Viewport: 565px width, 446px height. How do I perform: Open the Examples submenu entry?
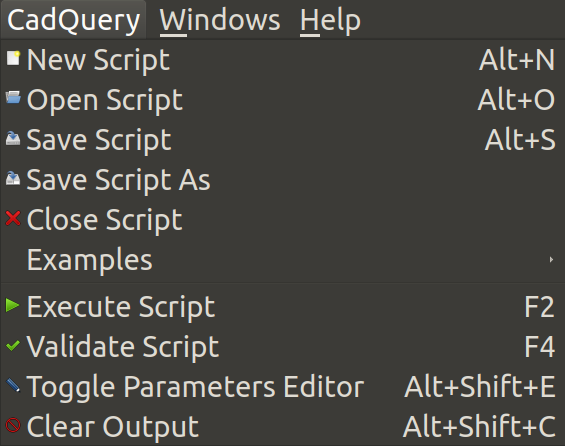pos(282,259)
